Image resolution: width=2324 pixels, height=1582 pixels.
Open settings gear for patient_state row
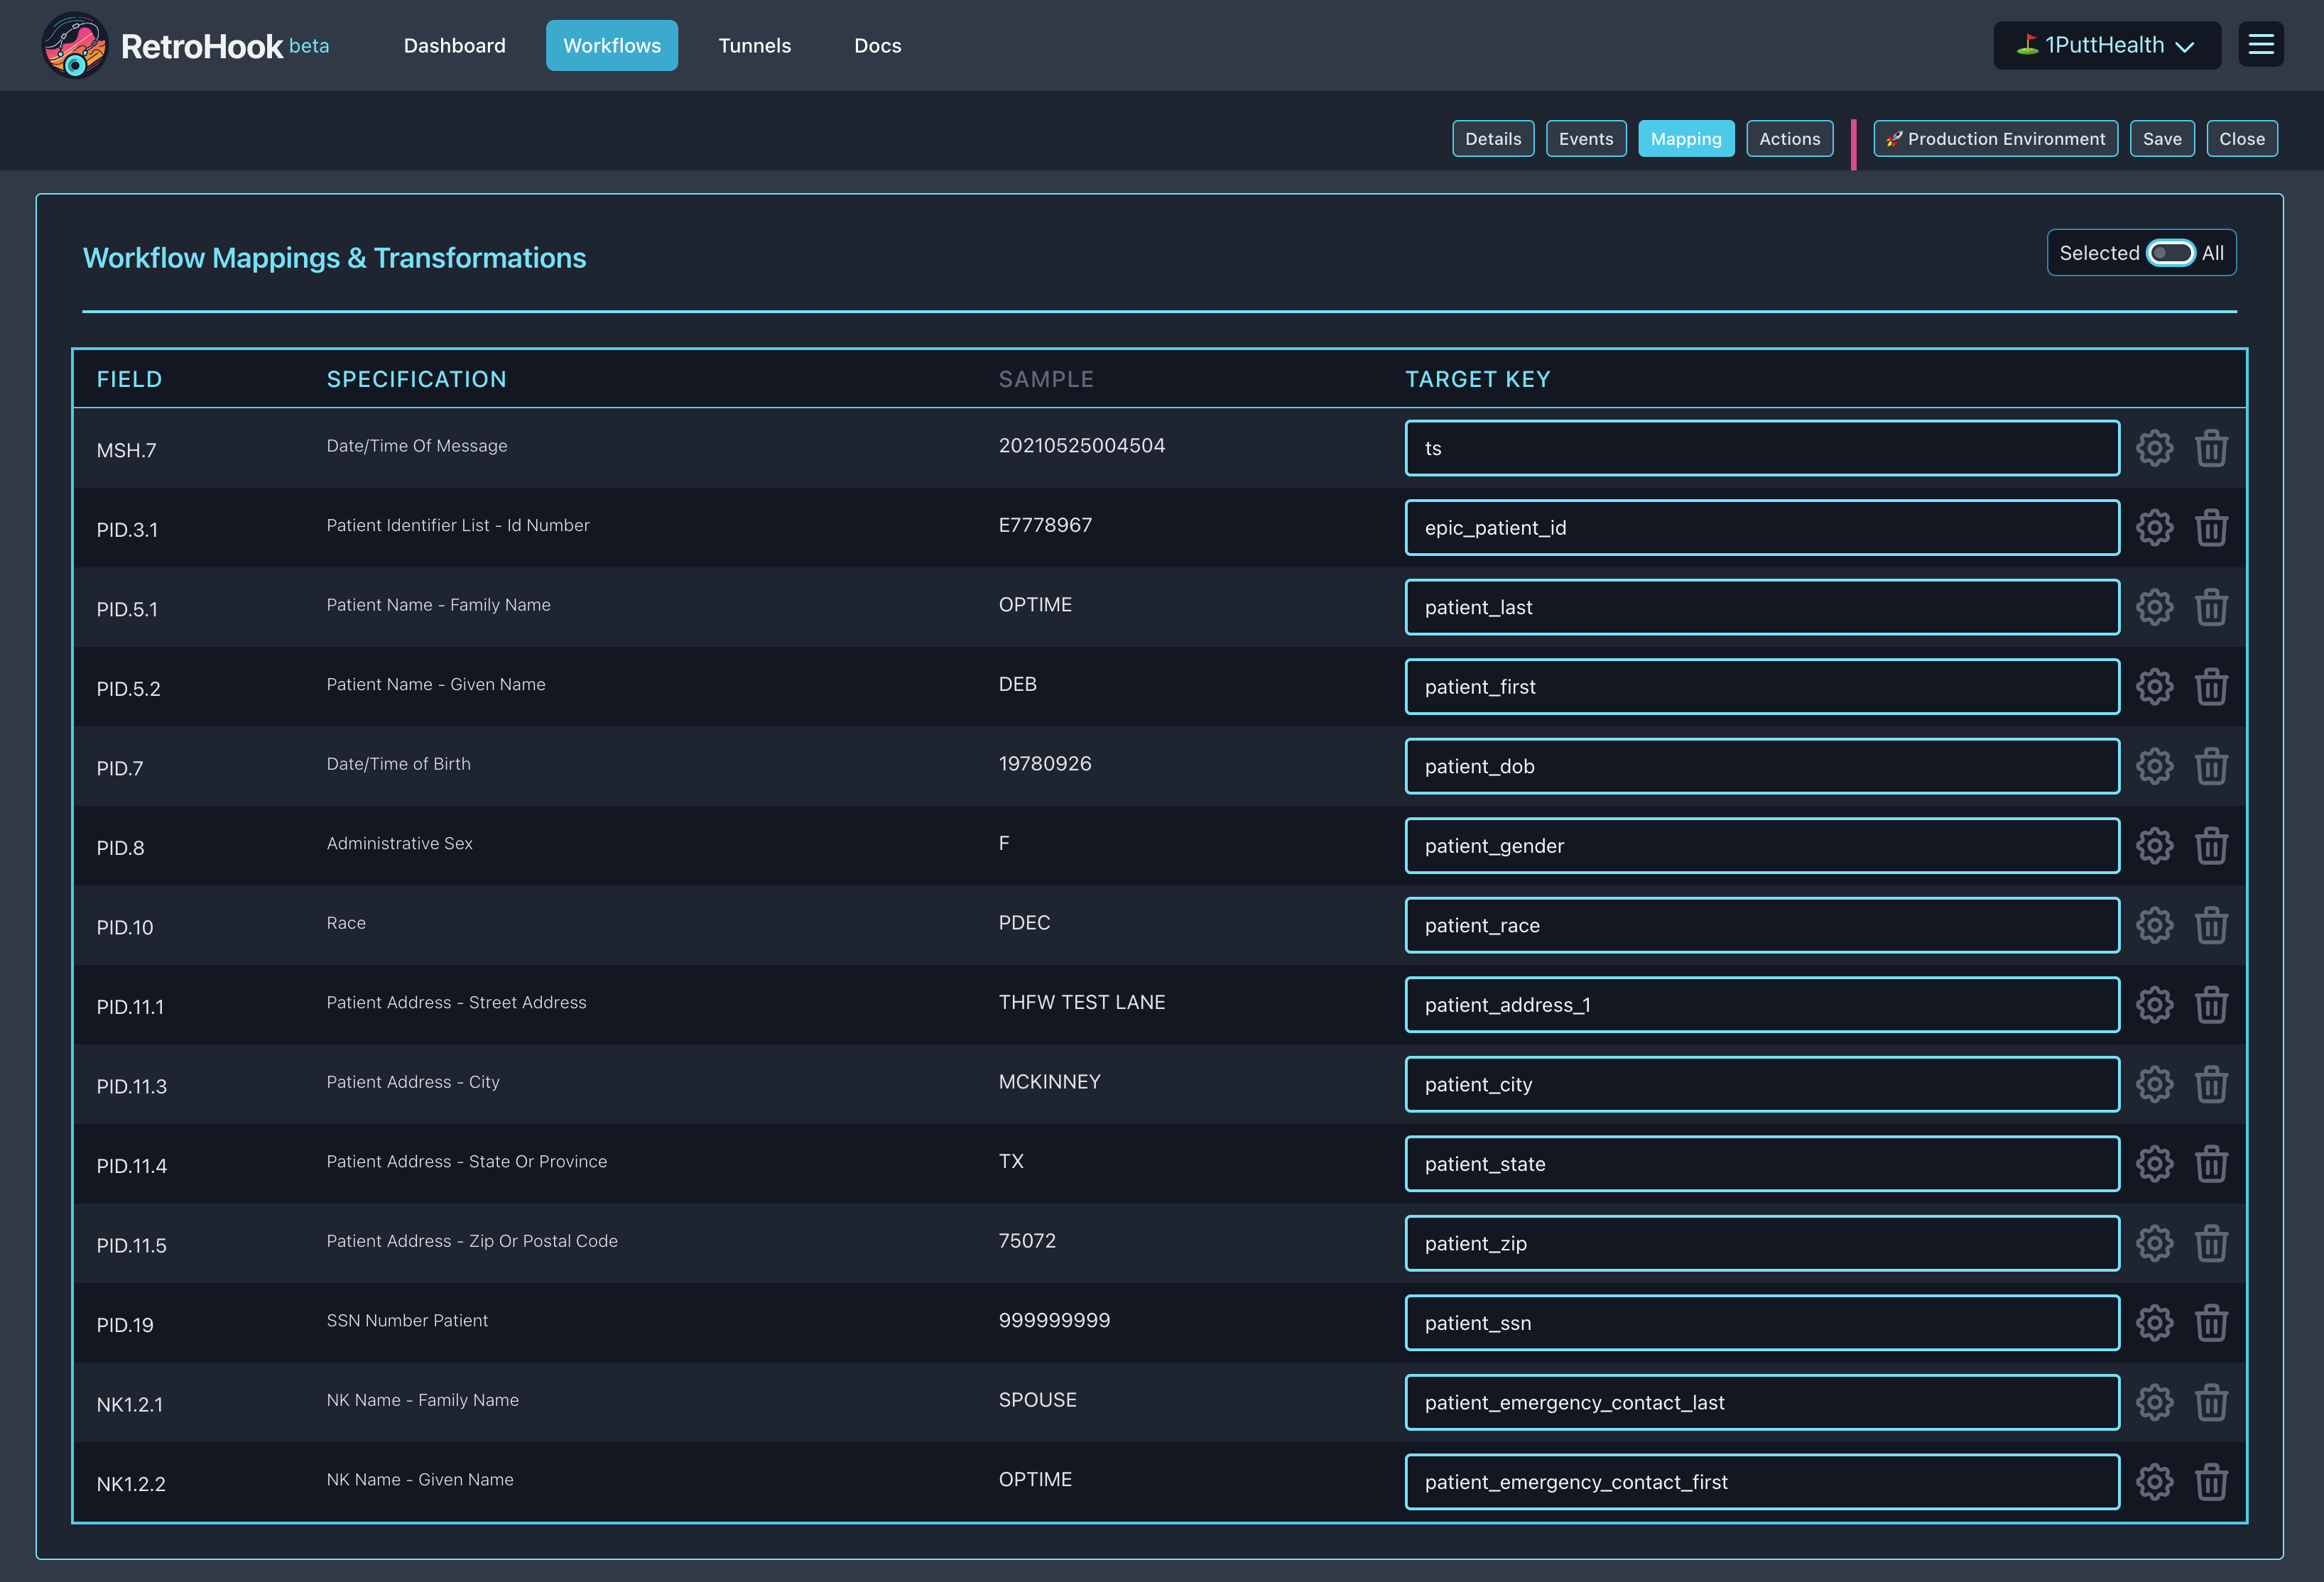coord(2154,1164)
